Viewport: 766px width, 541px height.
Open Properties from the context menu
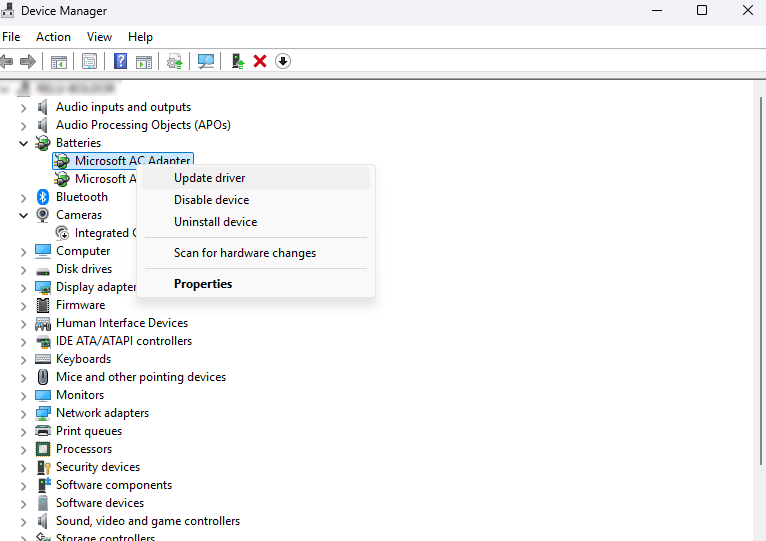coord(203,284)
